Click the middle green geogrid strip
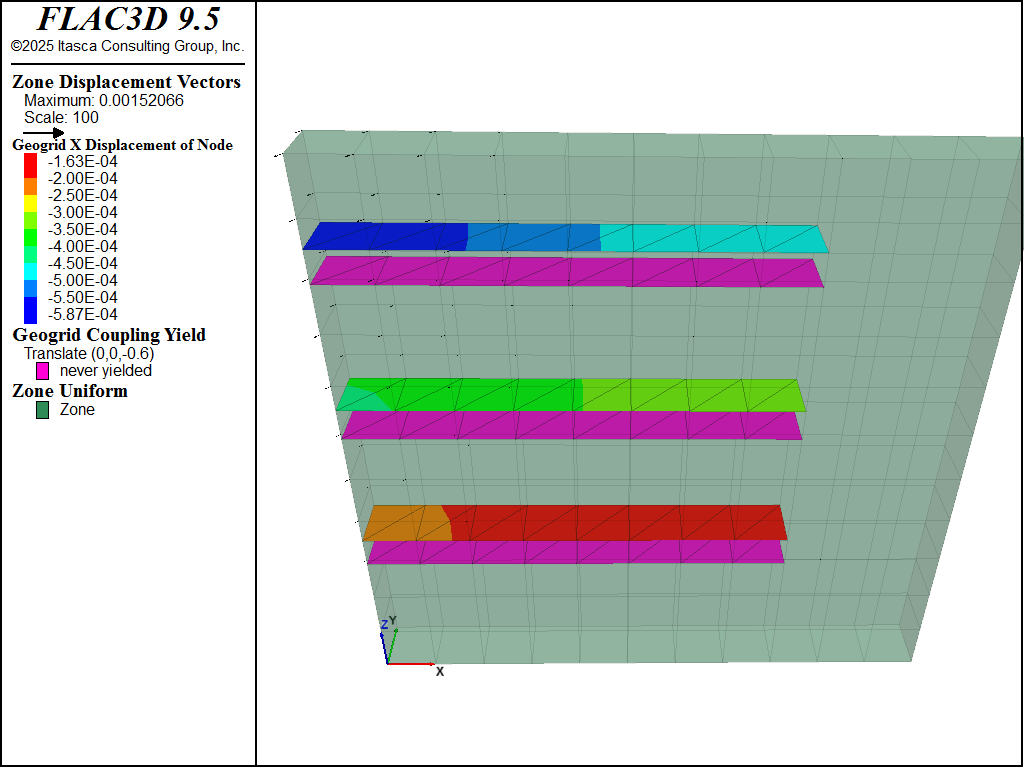Image resolution: width=1024 pixels, height=768 pixels. pos(571,395)
